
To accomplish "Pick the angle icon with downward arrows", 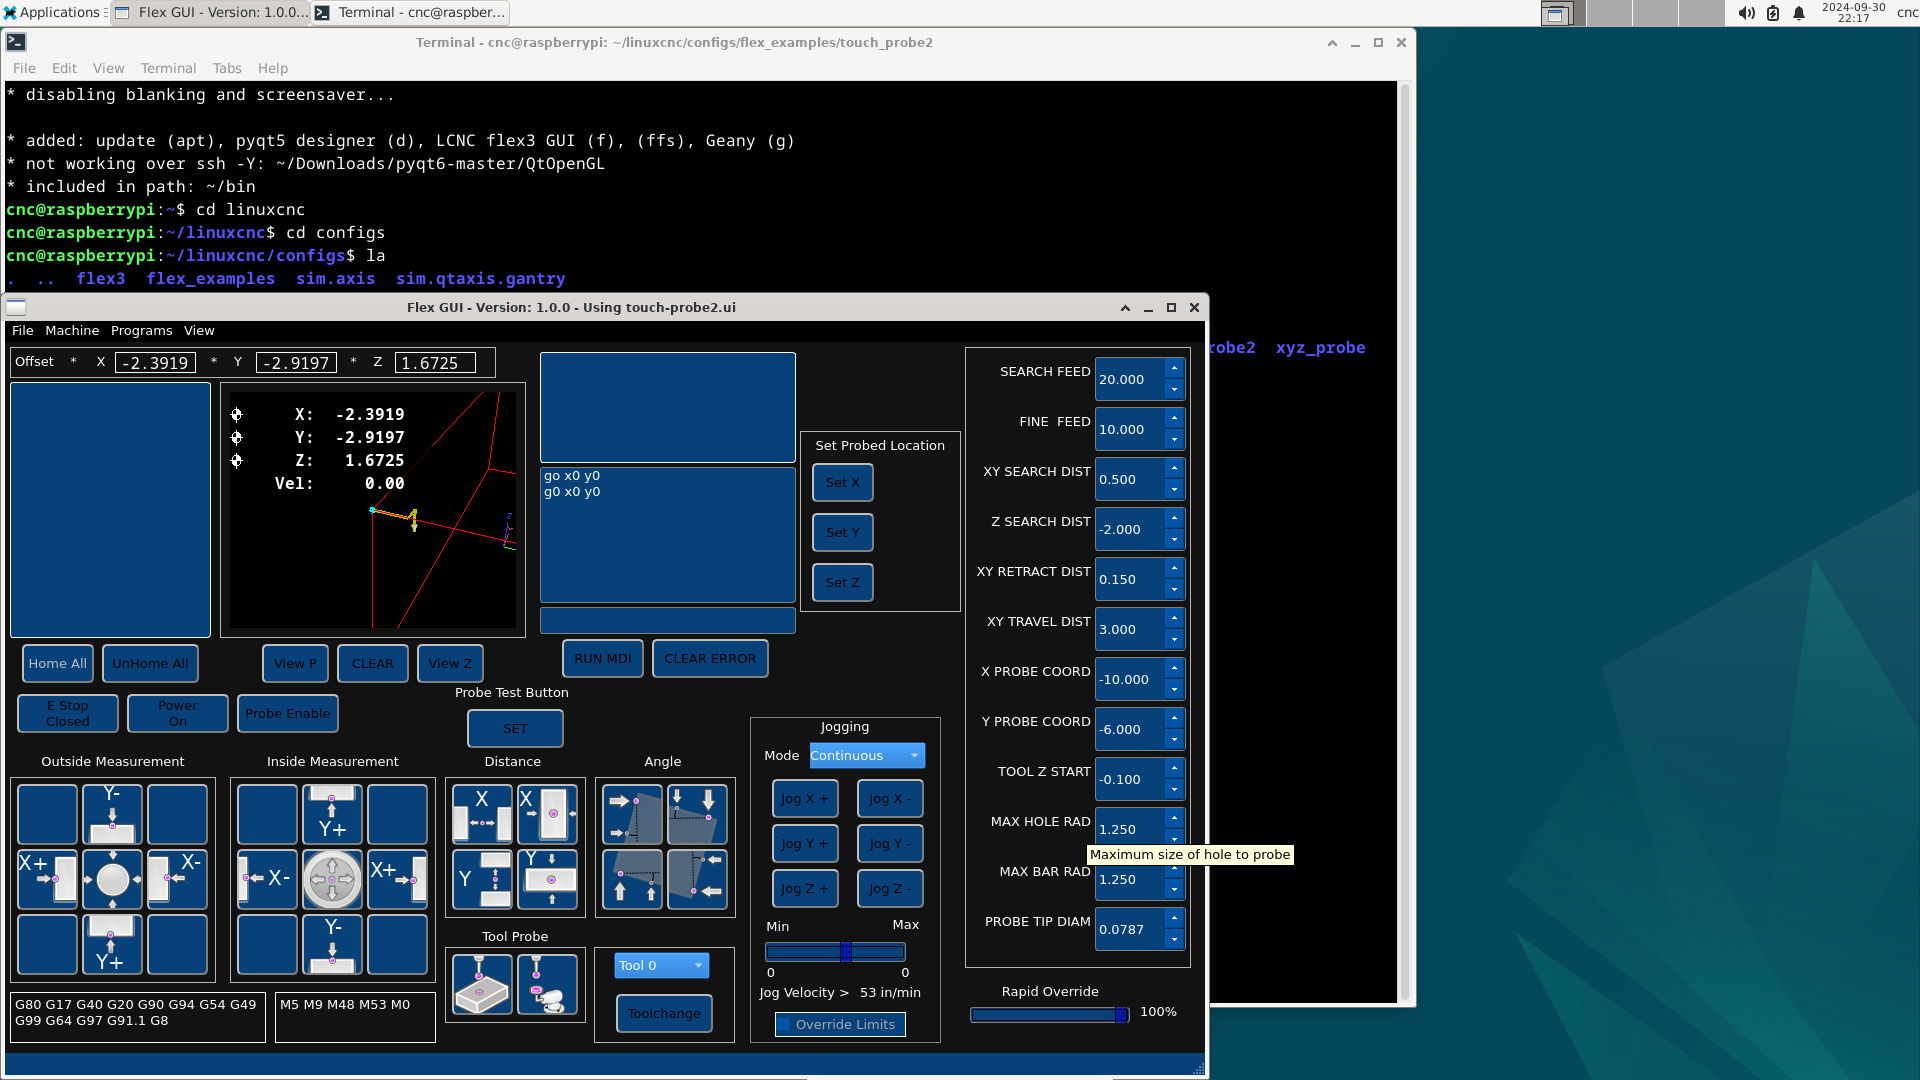I will (697, 814).
